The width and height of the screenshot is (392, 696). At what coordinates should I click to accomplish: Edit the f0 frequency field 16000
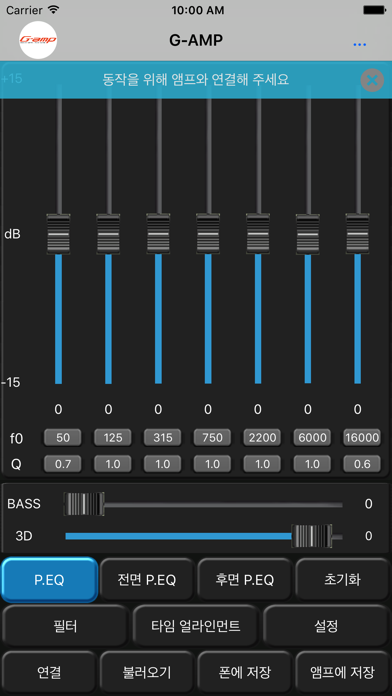click(x=362, y=438)
